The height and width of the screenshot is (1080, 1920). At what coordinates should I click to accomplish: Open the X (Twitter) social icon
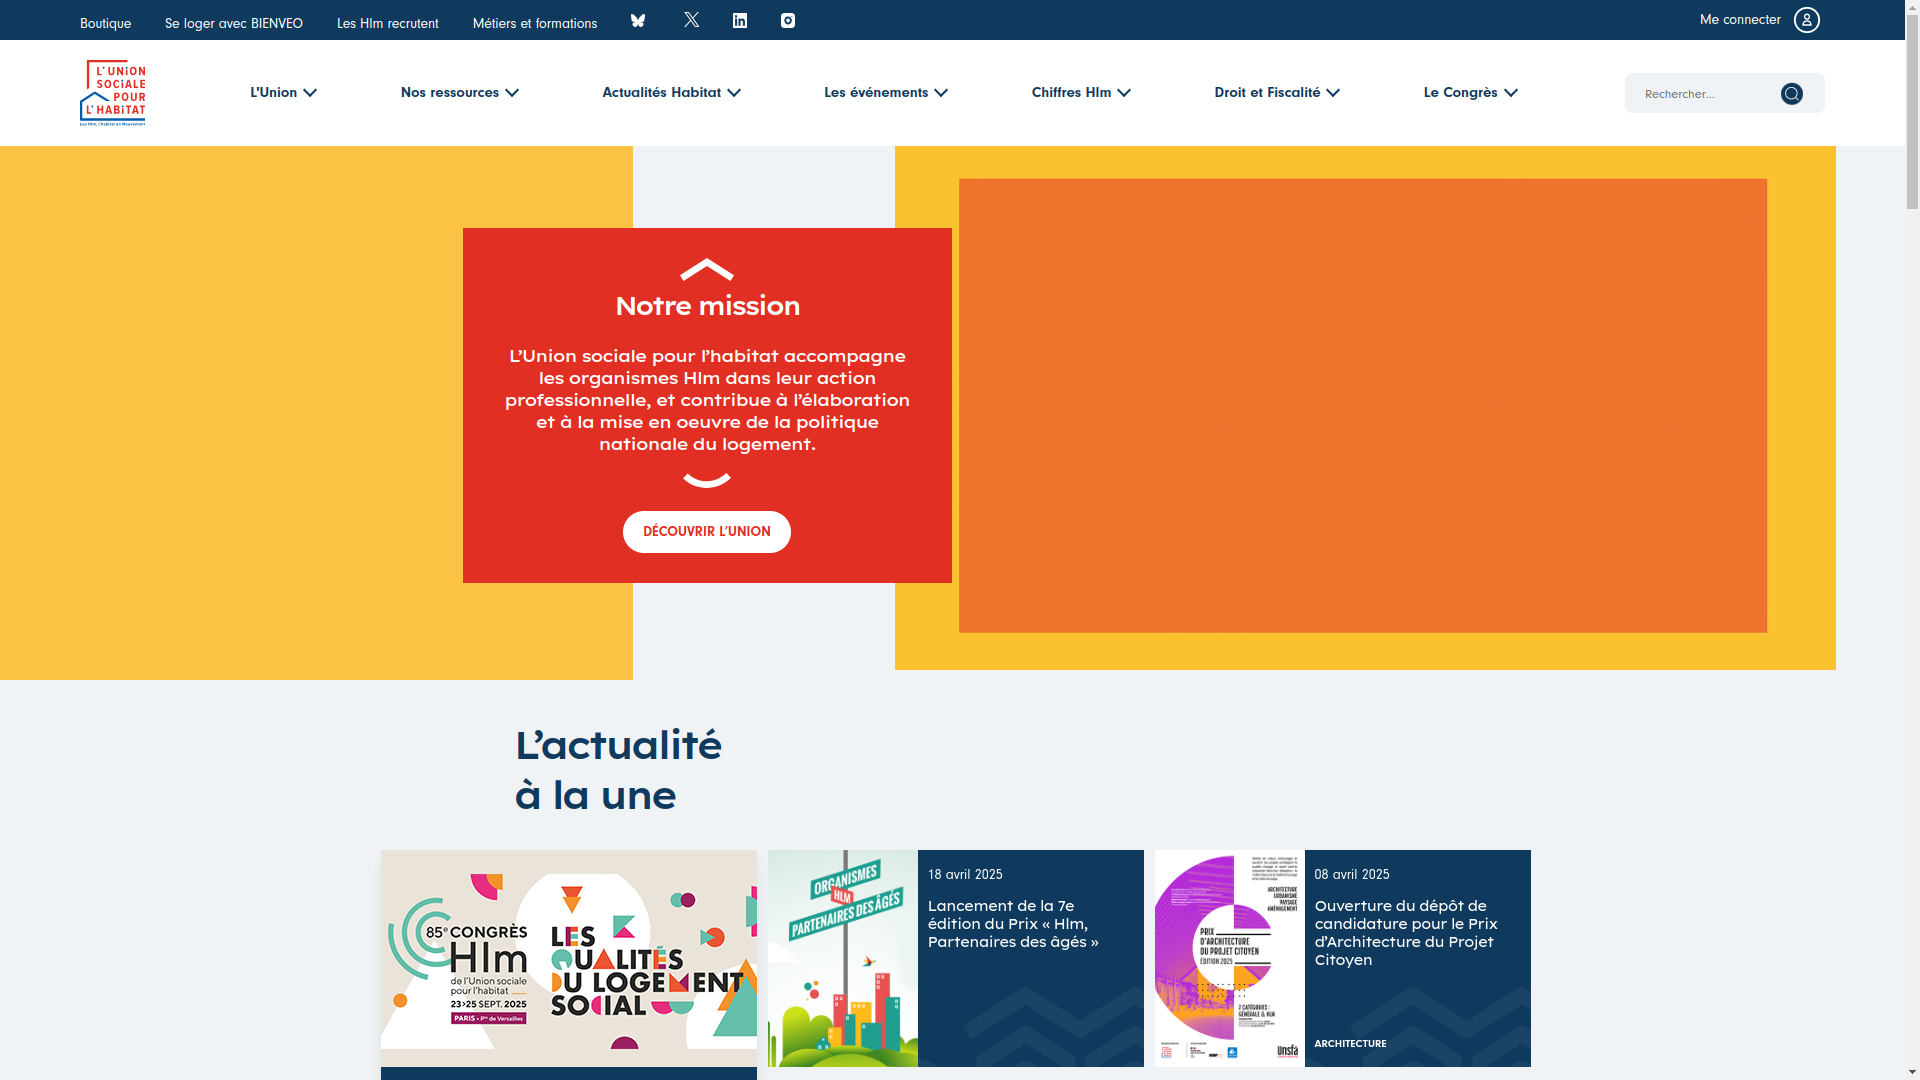point(691,20)
